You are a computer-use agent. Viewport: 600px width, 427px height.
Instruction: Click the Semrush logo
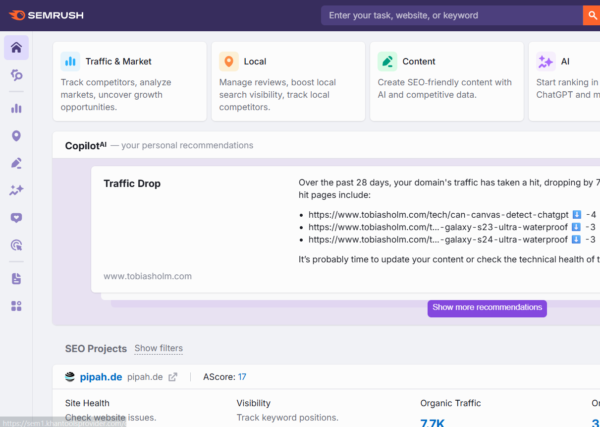pos(46,15)
